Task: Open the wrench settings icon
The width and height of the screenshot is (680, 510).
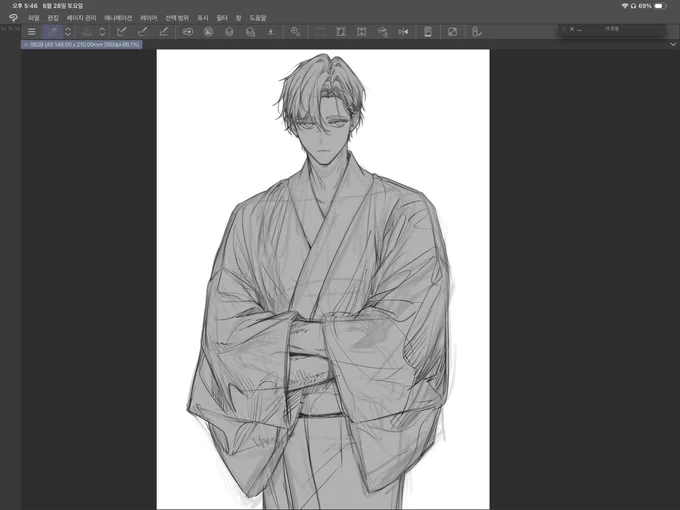Action: pos(295,32)
